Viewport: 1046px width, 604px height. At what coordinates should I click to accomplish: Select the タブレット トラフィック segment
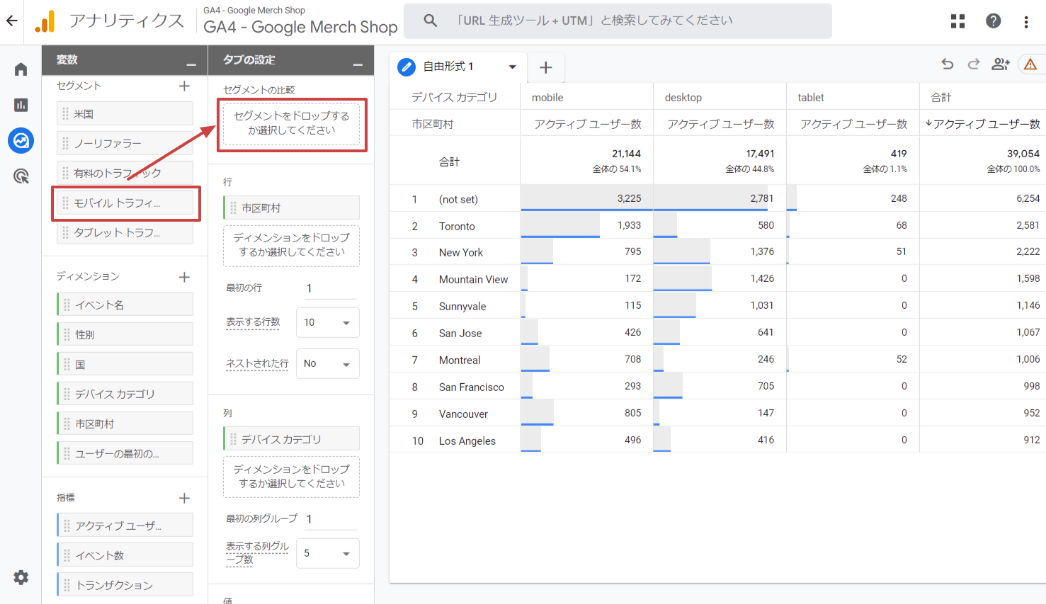point(125,233)
